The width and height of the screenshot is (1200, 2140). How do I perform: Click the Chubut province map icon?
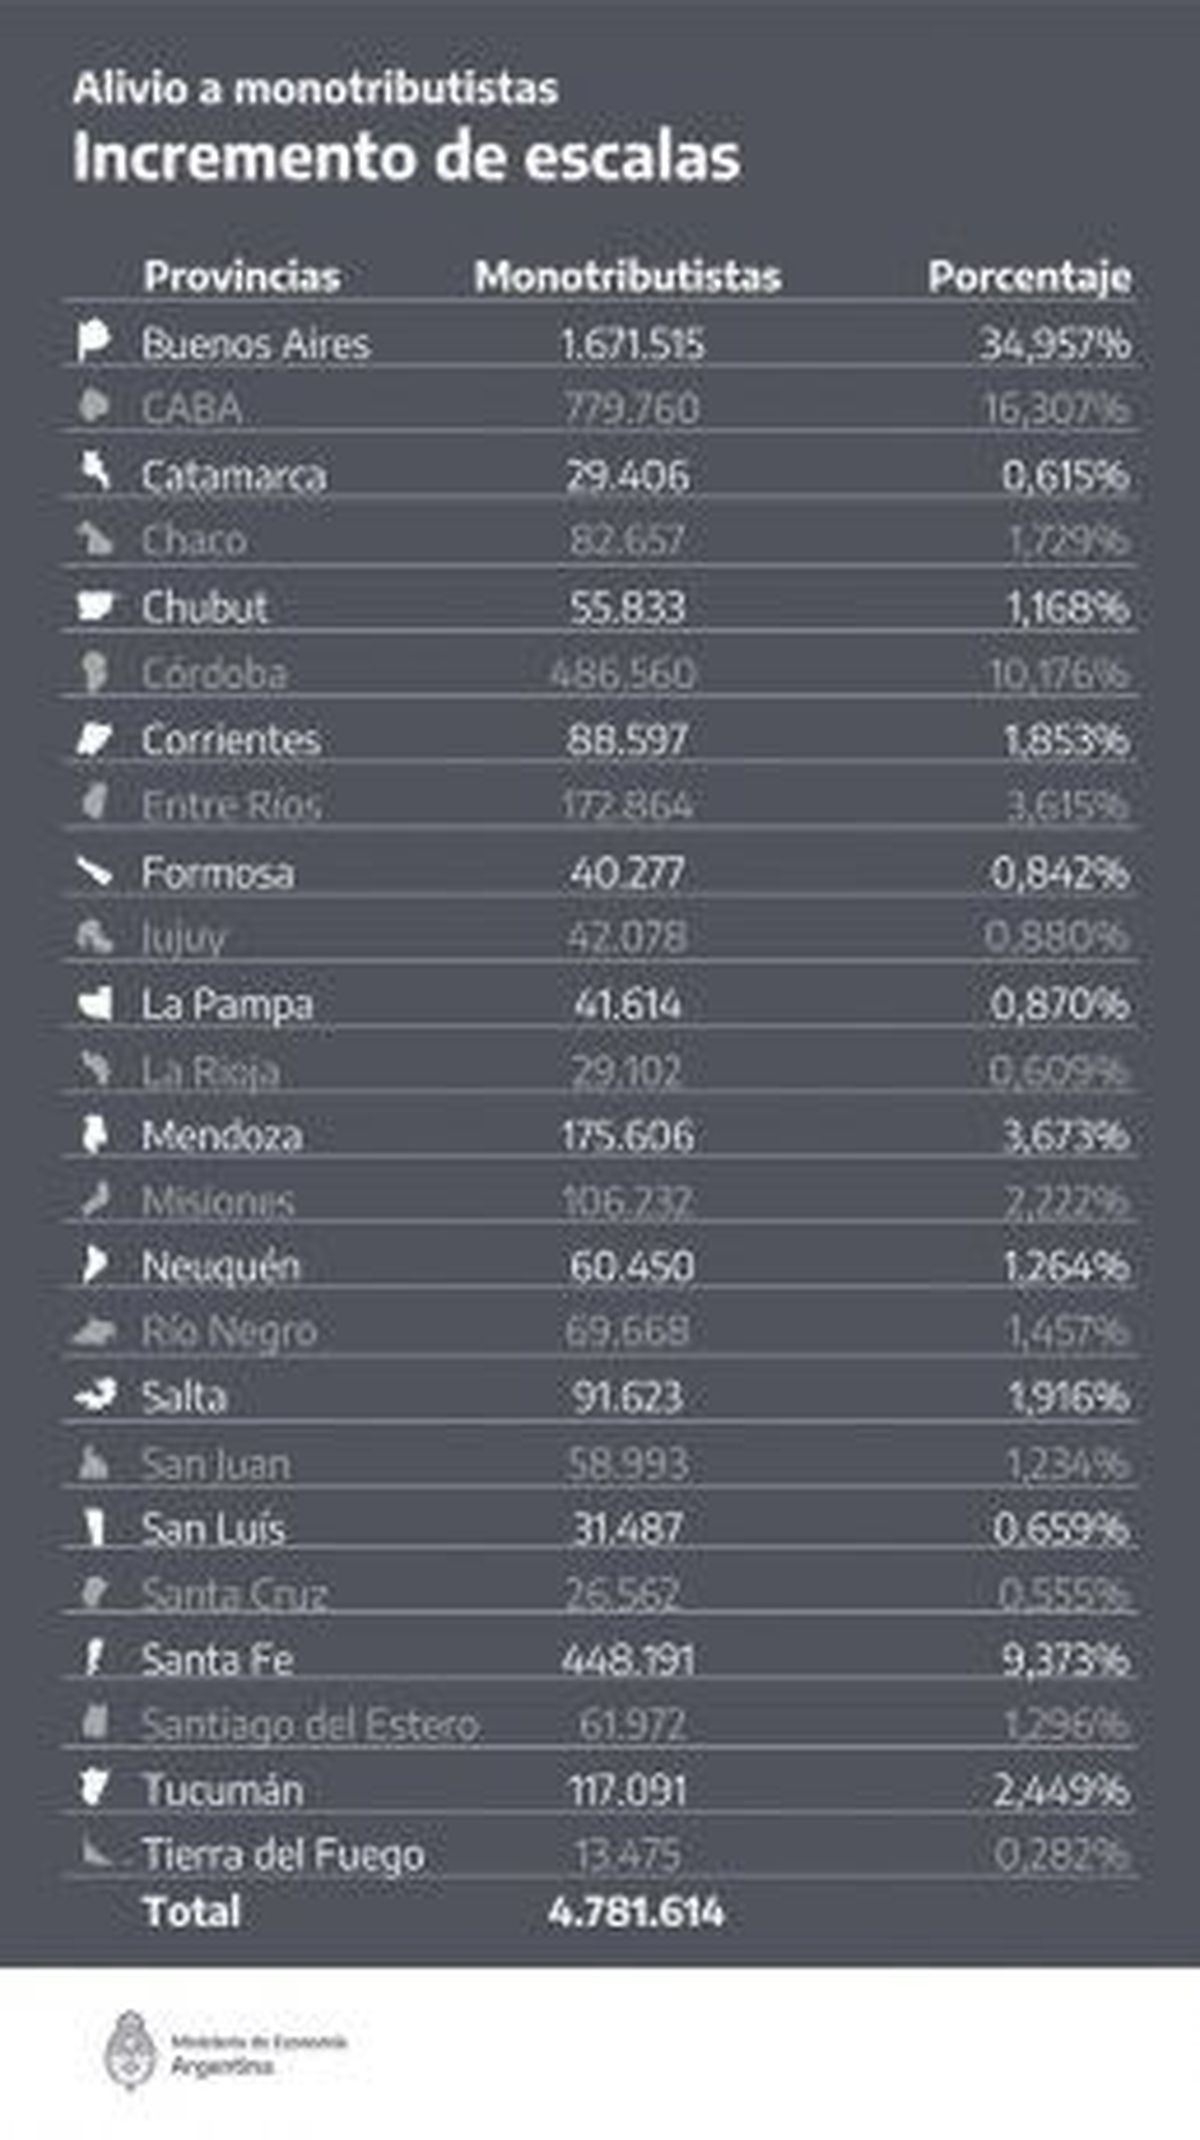click(95, 605)
